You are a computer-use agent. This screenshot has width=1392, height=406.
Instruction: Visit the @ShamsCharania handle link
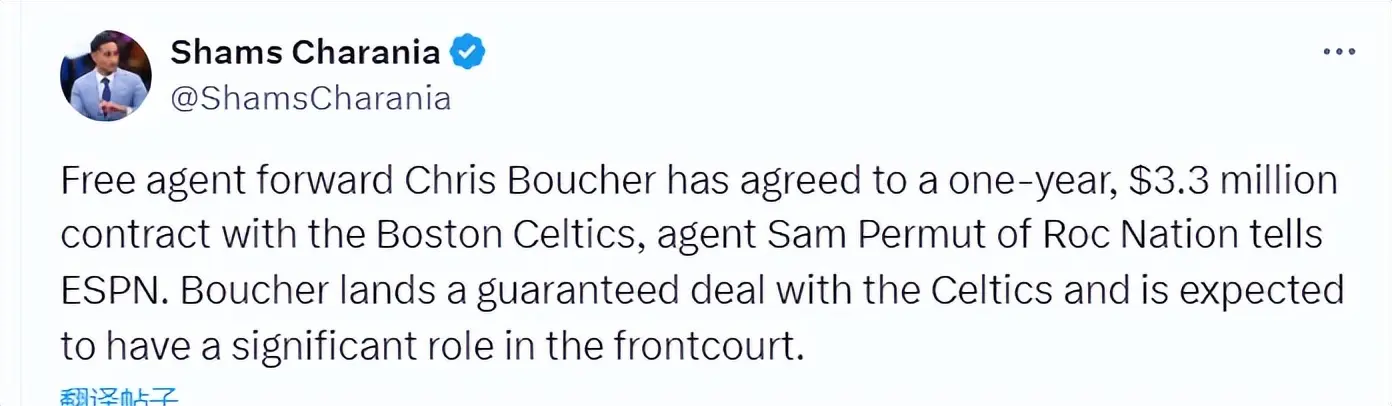click(311, 98)
